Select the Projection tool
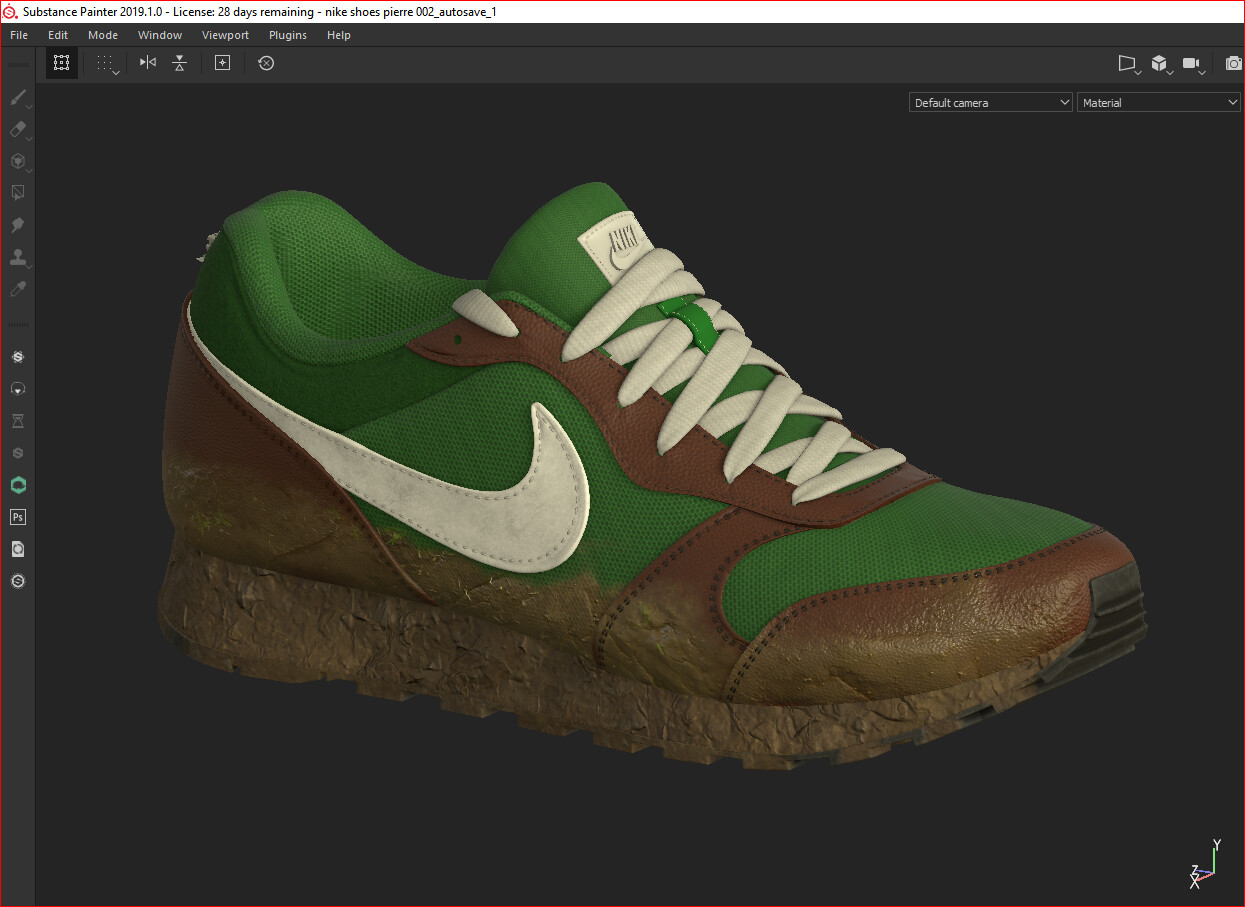The height and width of the screenshot is (907, 1245). (17, 161)
